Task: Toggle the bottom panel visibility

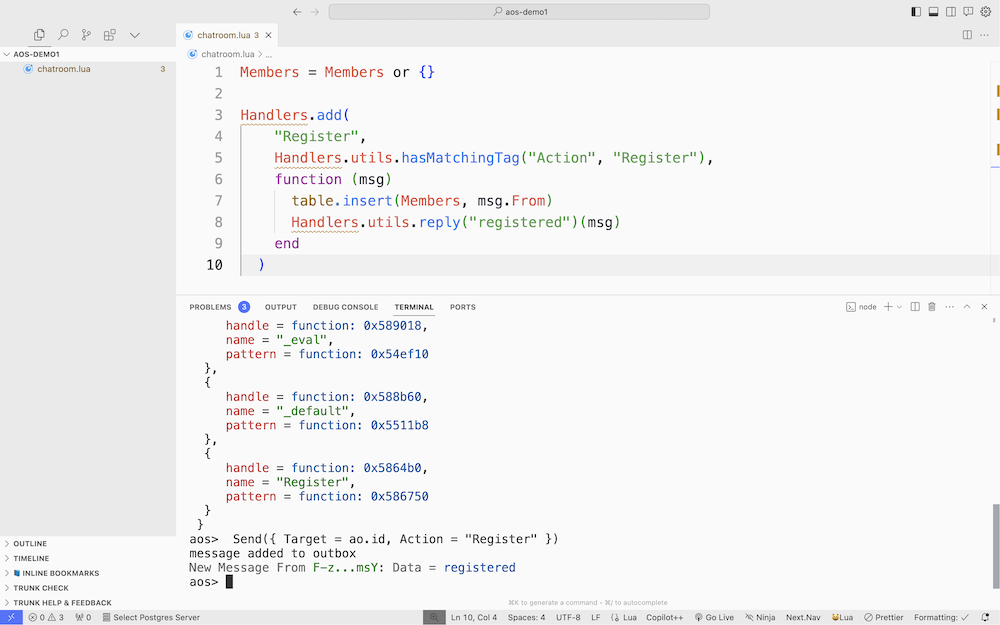Action: 933,12
